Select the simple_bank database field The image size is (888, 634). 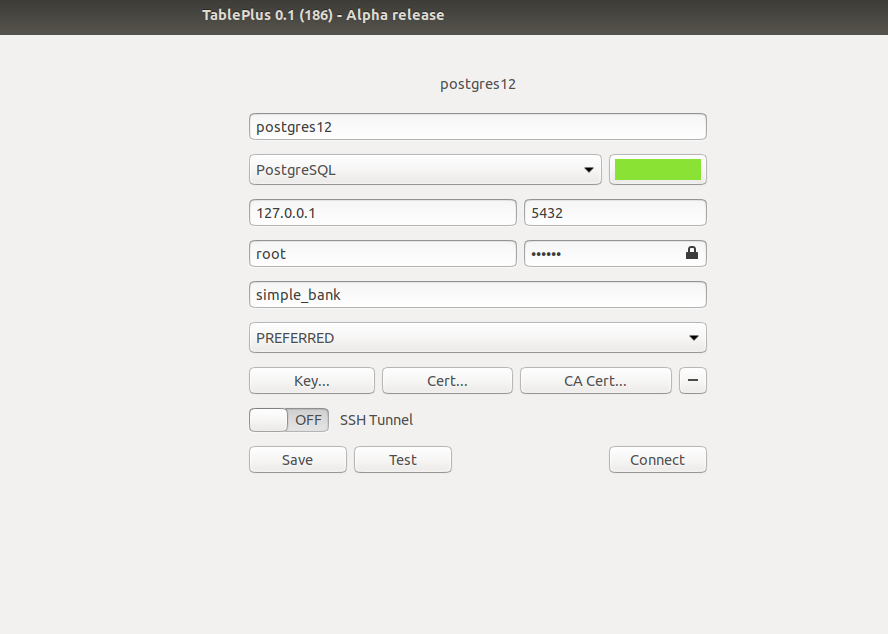[477, 294]
